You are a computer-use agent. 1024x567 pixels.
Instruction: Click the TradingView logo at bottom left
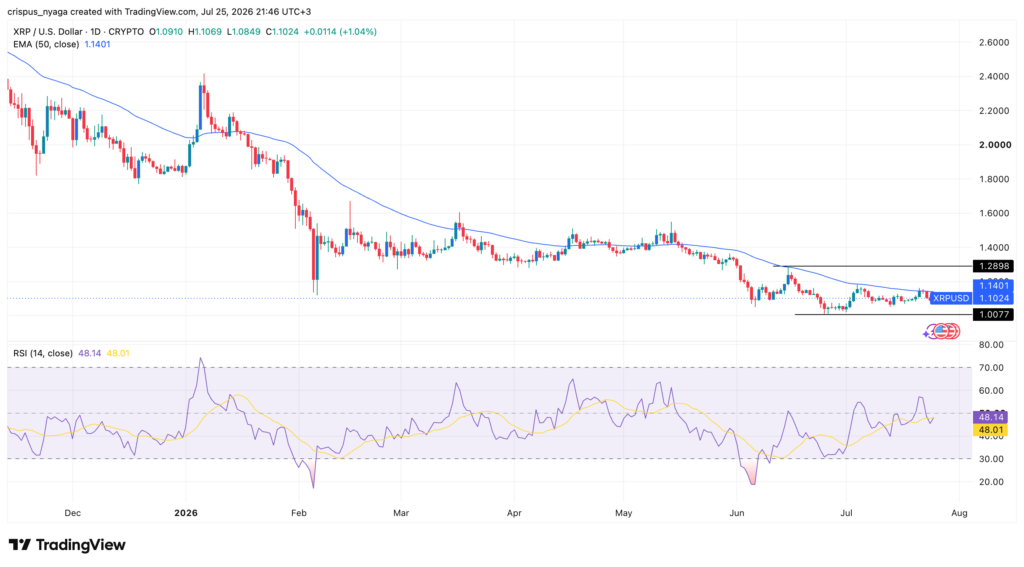[x=67, y=545]
